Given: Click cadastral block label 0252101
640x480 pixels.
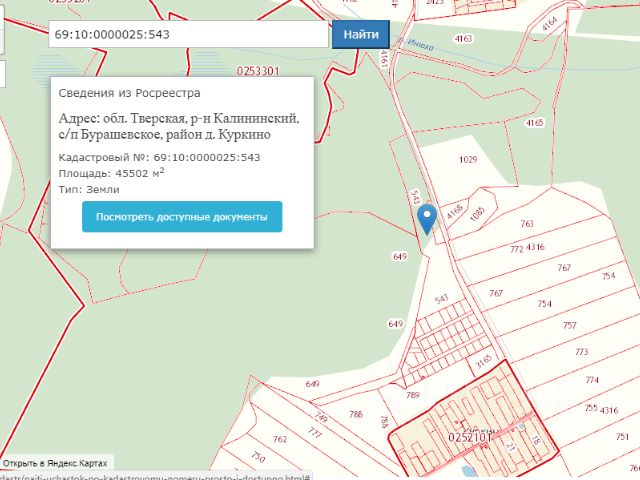Looking at the screenshot, I should [469, 437].
